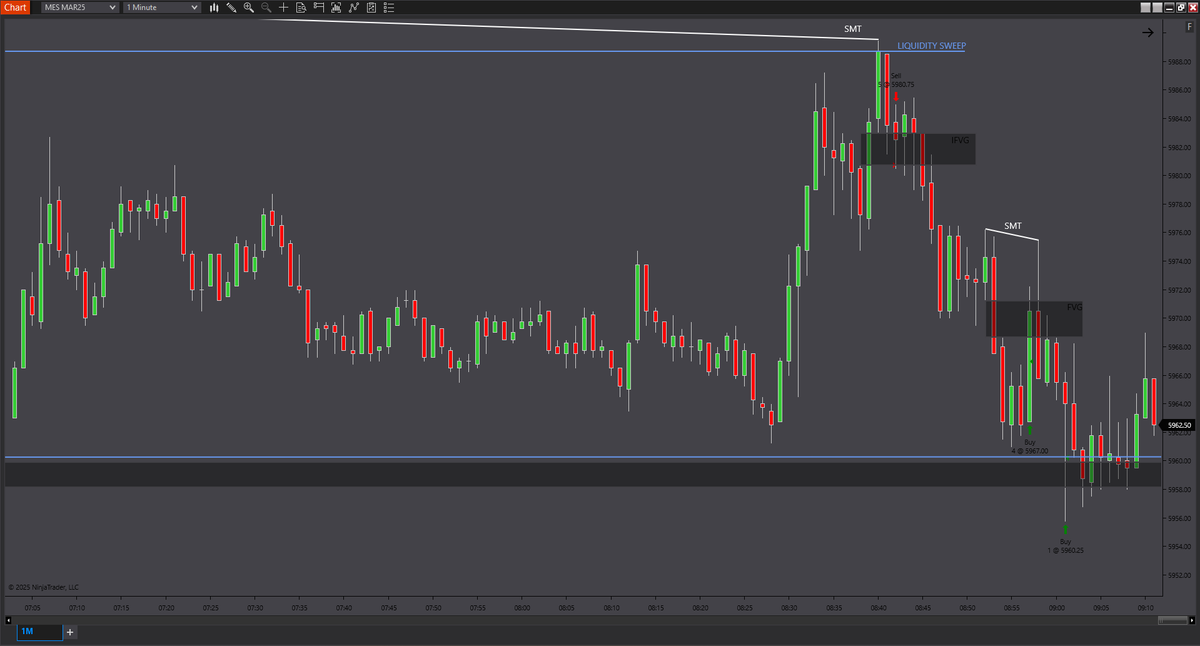The width and height of the screenshot is (1200, 646).
Task: Select the Drawing Tools pencil icon
Action: tap(231, 7)
